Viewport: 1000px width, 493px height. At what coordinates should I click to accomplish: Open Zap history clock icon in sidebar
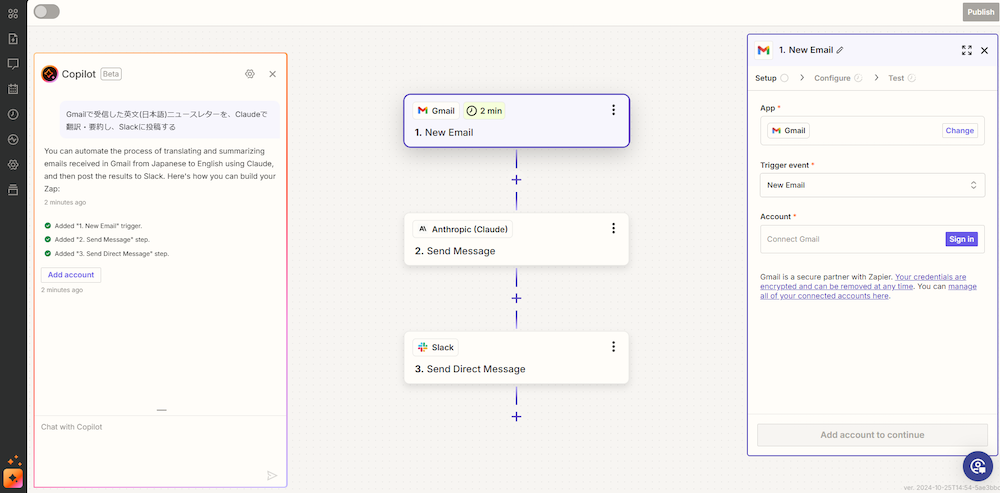pyautogui.click(x=13, y=114)
